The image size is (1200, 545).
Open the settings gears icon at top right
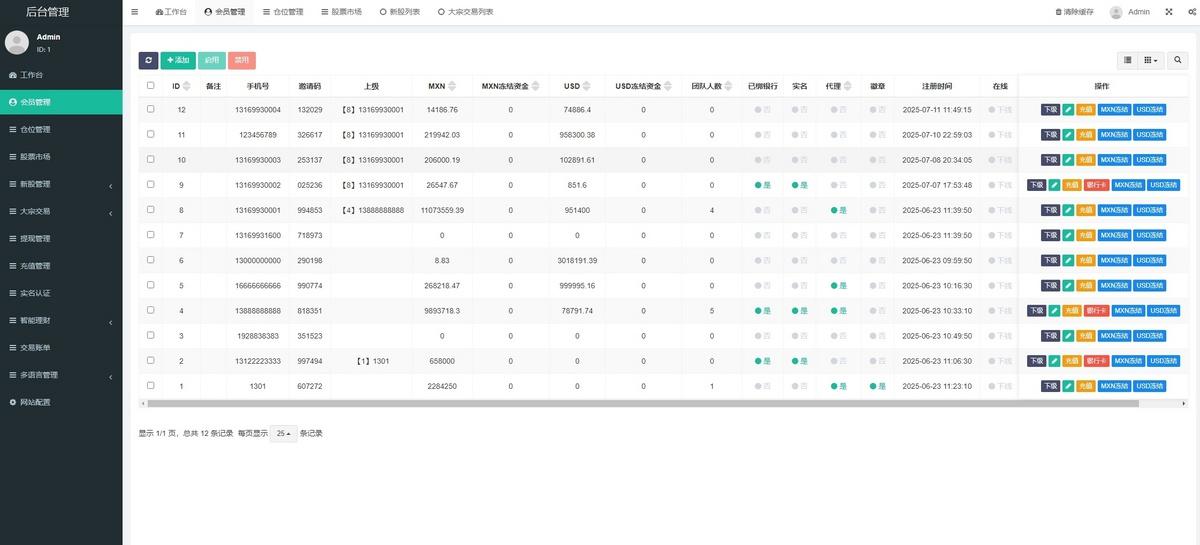pos(1189,12)
